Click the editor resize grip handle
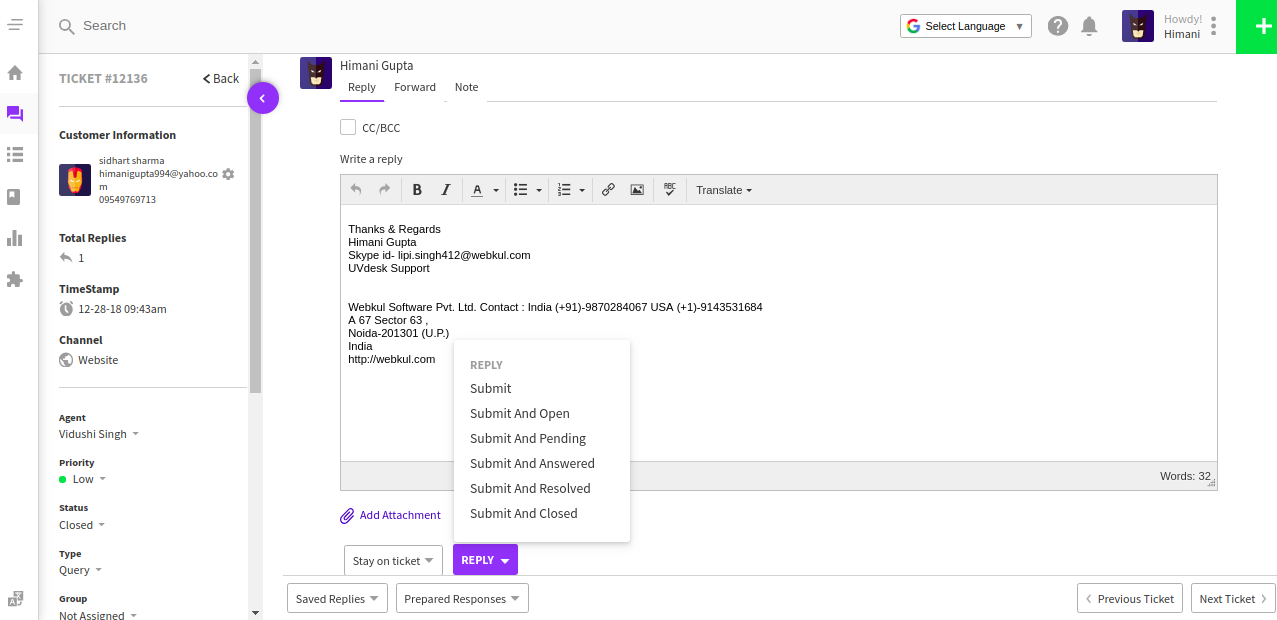The image size is (1277, 620). (x=1211, y=483)
